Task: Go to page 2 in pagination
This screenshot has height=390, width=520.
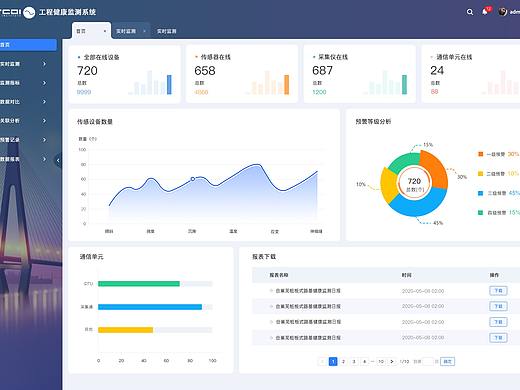Action: pyautogui.click(x=343, y=361)
